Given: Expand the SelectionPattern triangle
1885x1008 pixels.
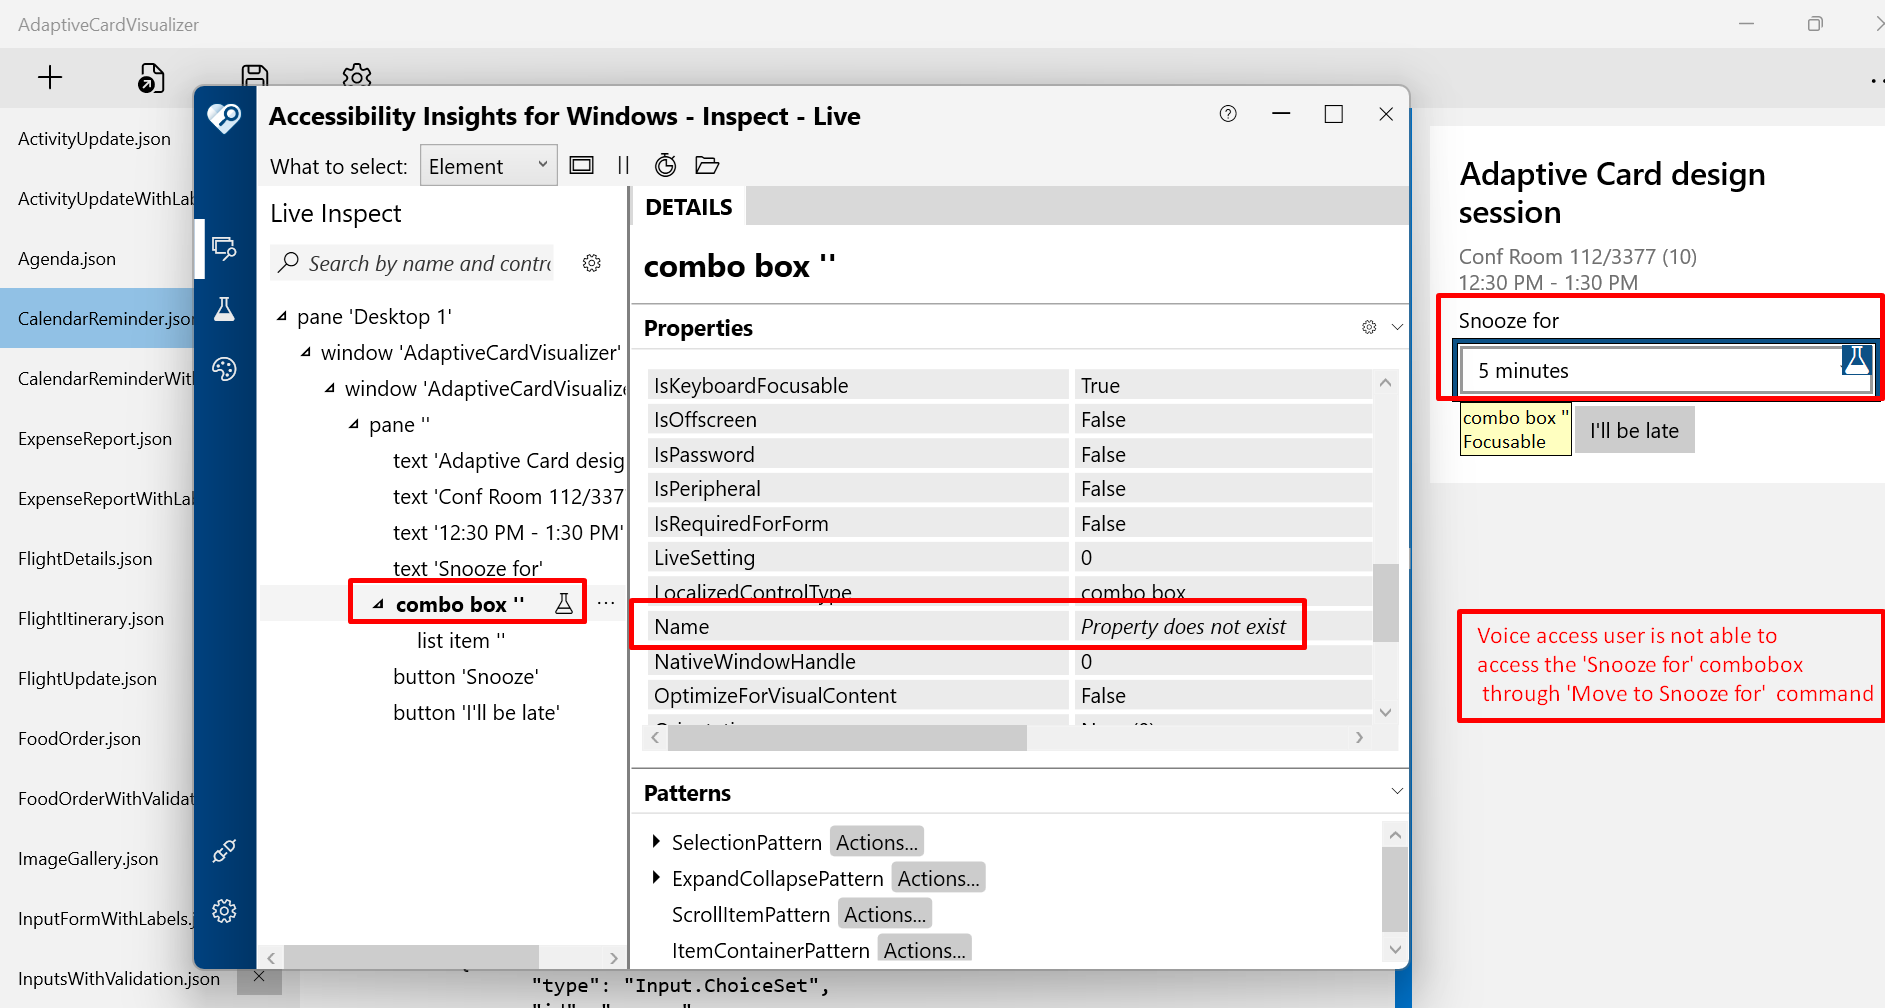Looking at the screenshot, I should (x=656, y=841).
